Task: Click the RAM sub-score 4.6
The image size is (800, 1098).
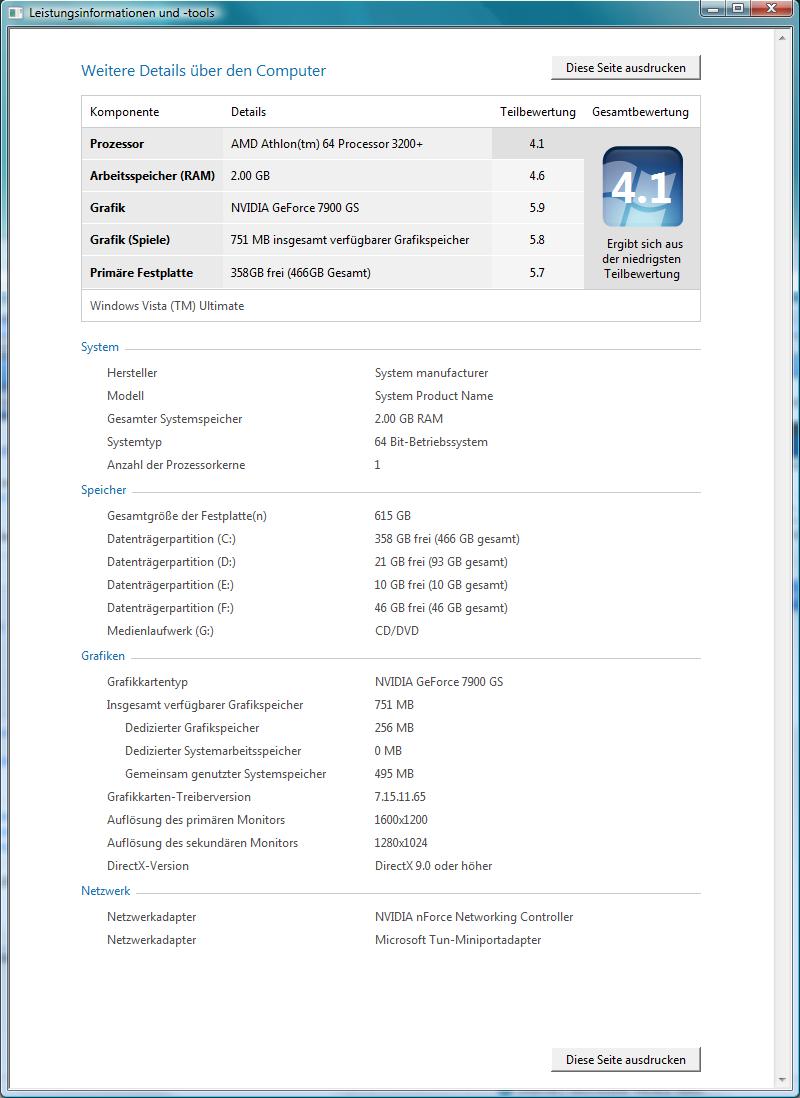Action: point(537,176)
